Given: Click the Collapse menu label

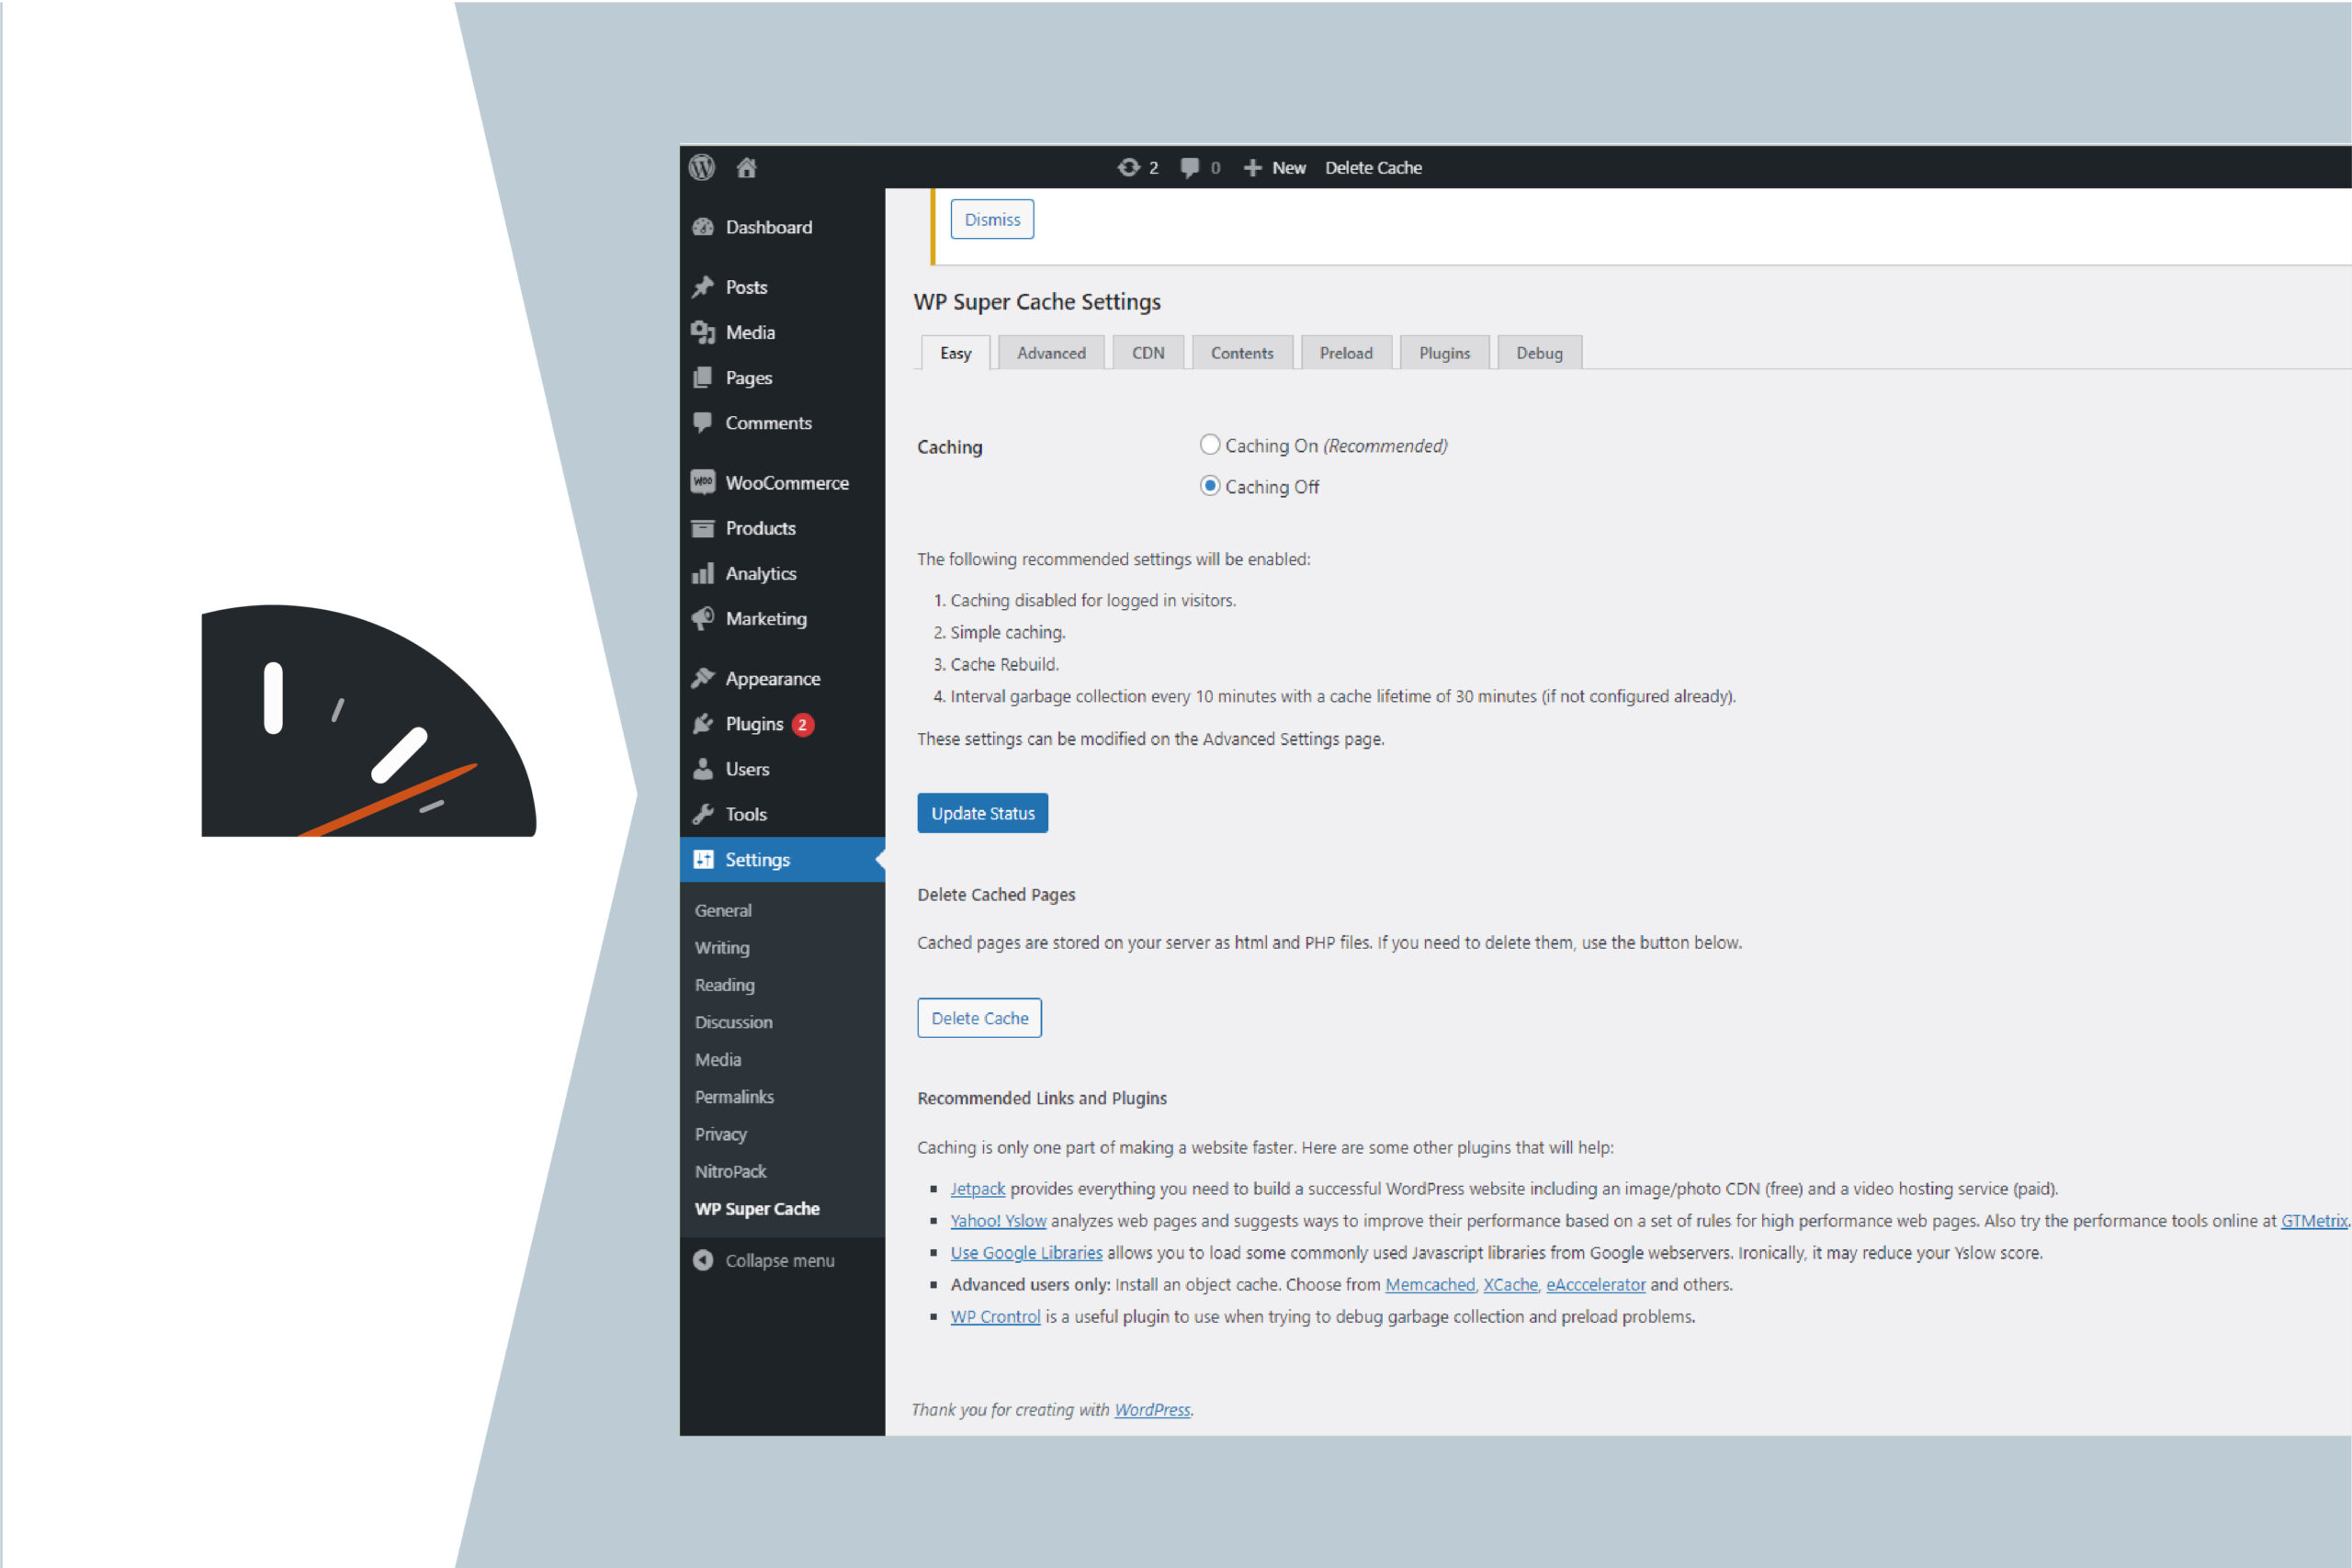Looking at the screenshot, I should 780,1261.
